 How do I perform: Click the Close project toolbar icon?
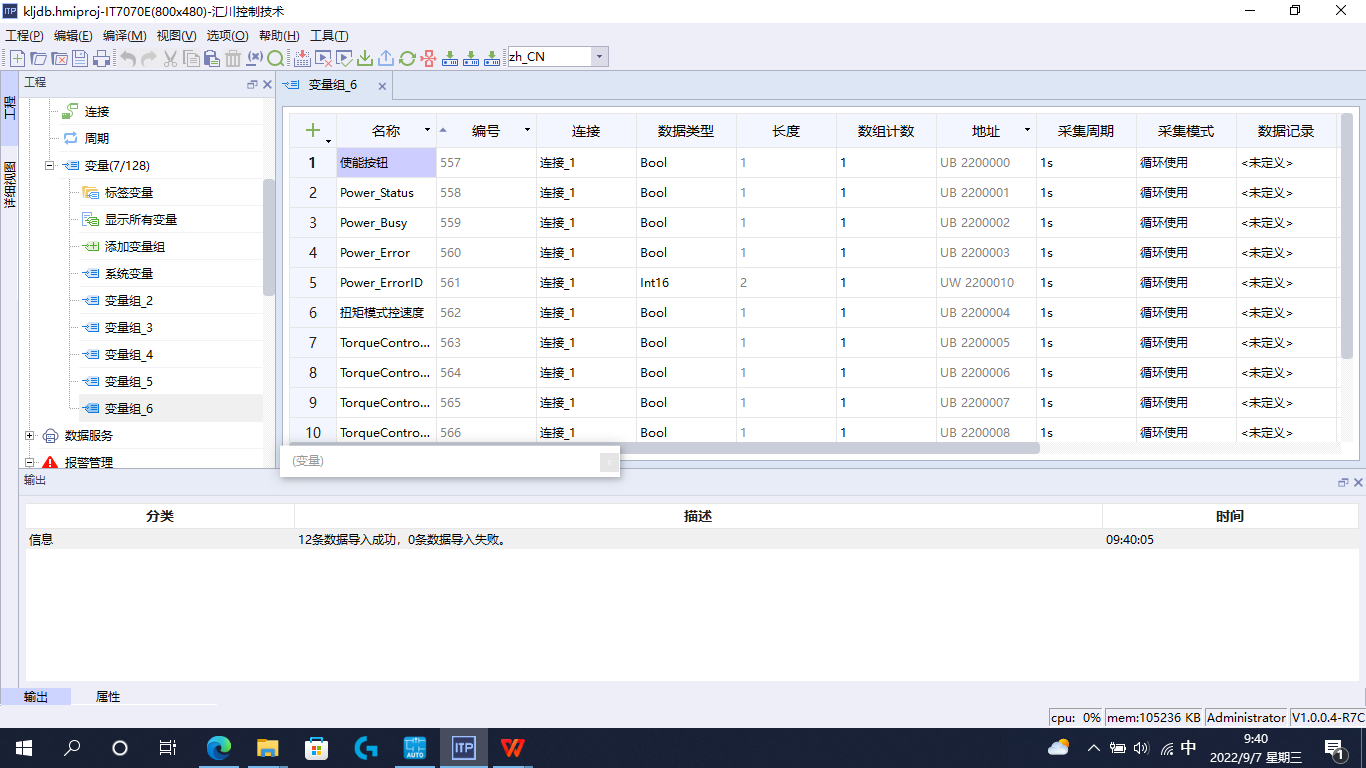(x=60, y=58)
